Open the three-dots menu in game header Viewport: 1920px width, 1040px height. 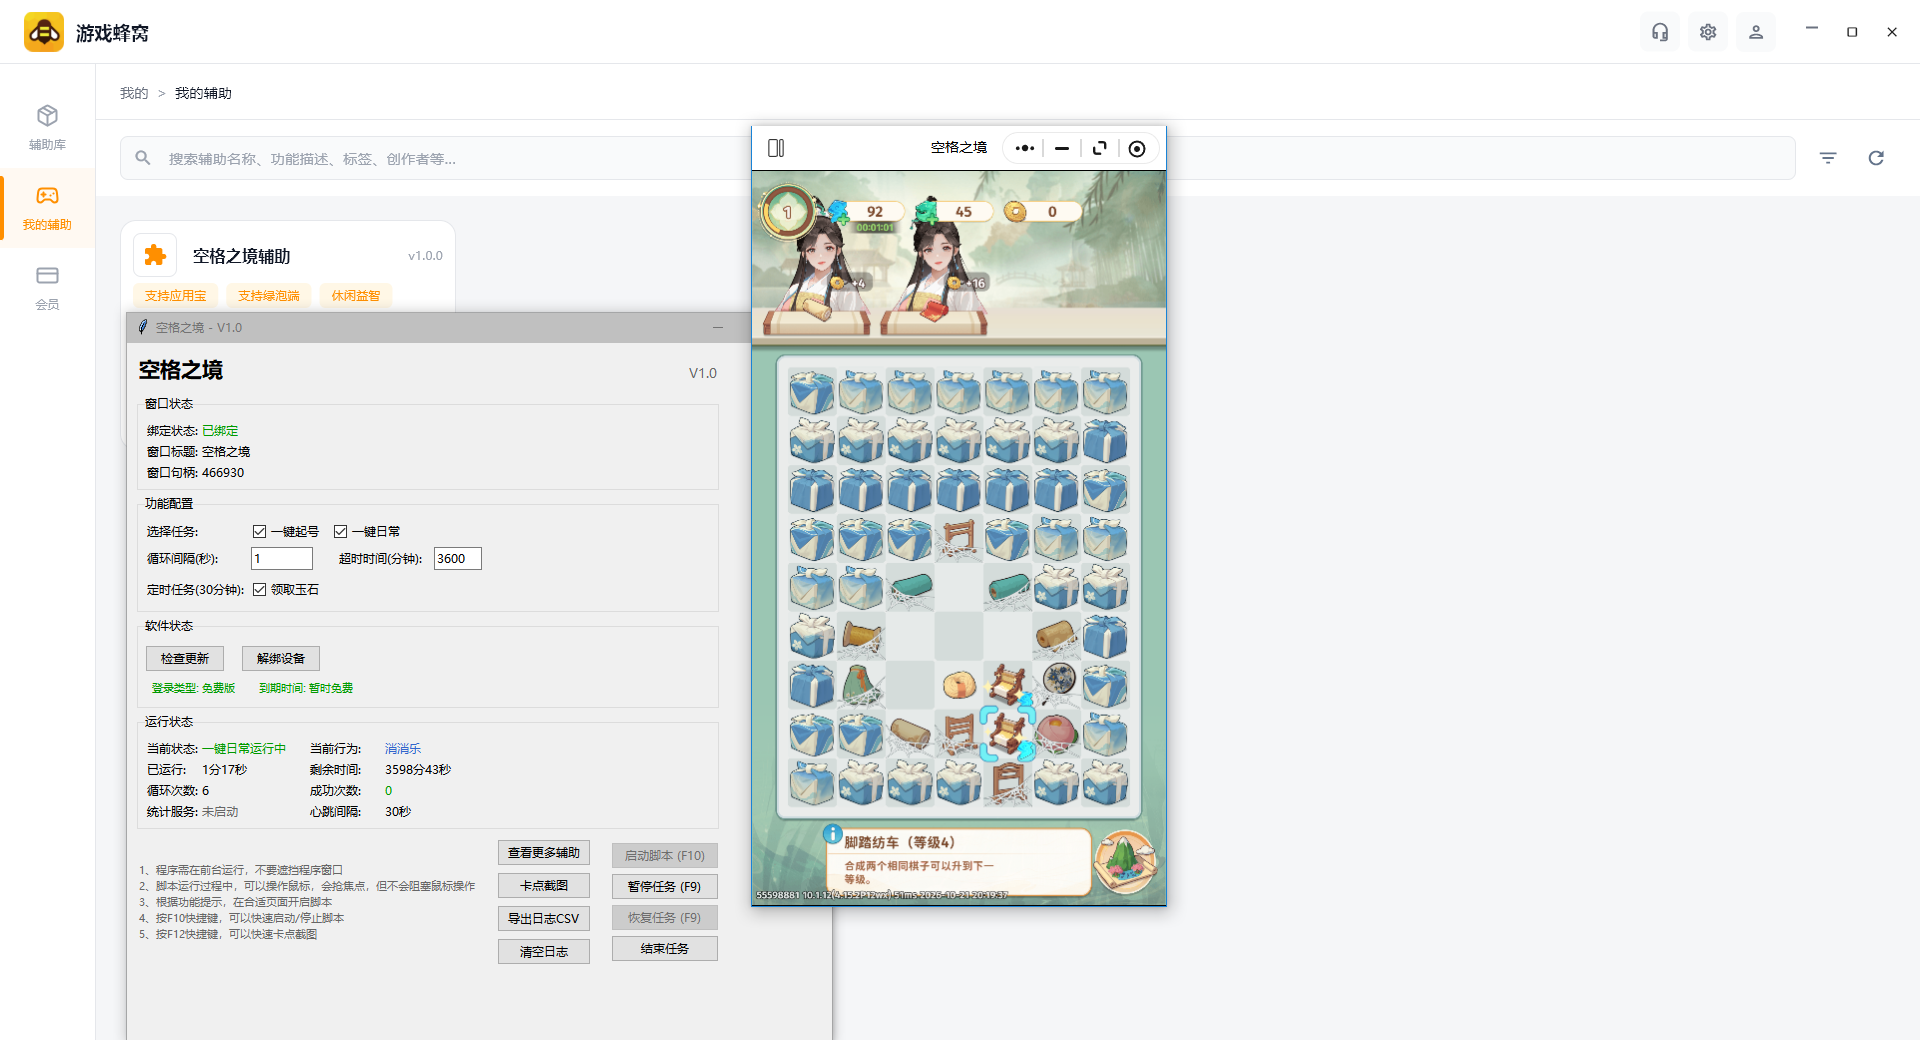pos(1025,148)
